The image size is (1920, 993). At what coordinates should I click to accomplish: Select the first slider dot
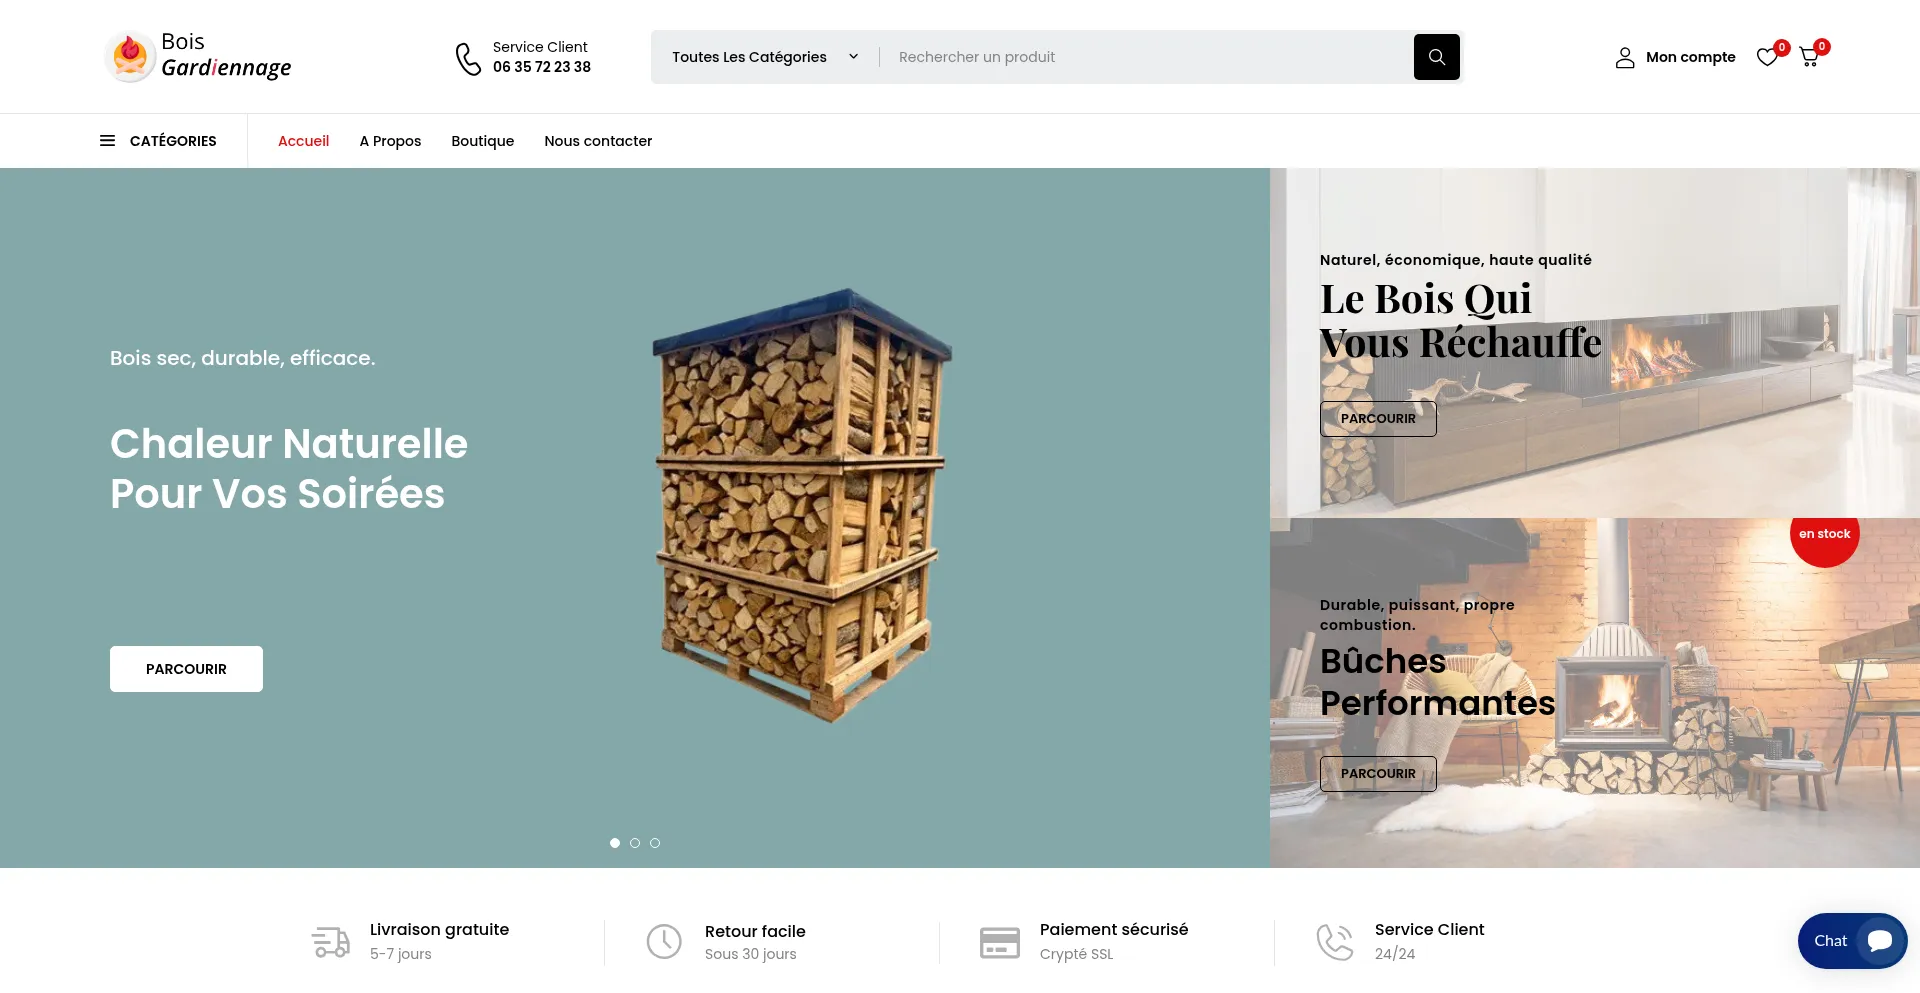click(x=615, y=843)
